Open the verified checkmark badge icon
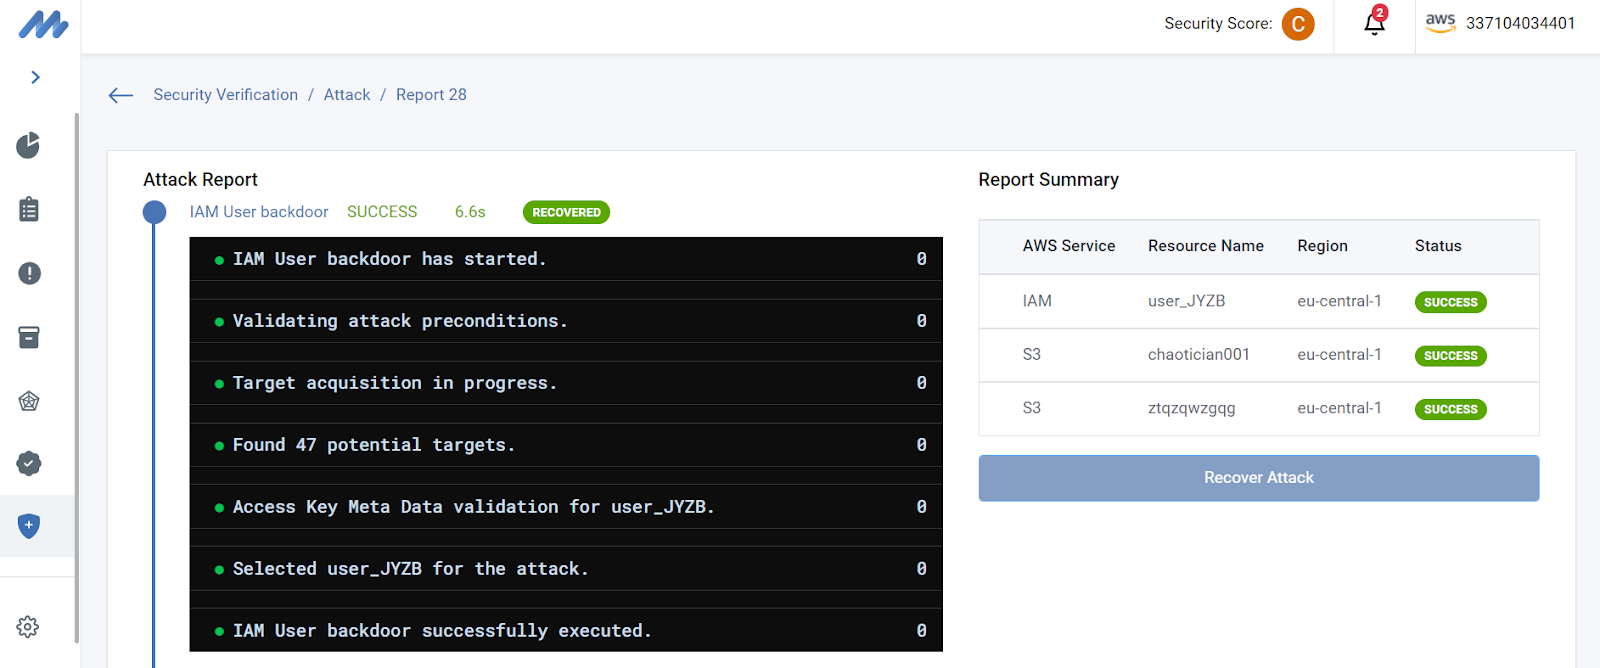The image size is (1600, 668). tap(29, 463)
